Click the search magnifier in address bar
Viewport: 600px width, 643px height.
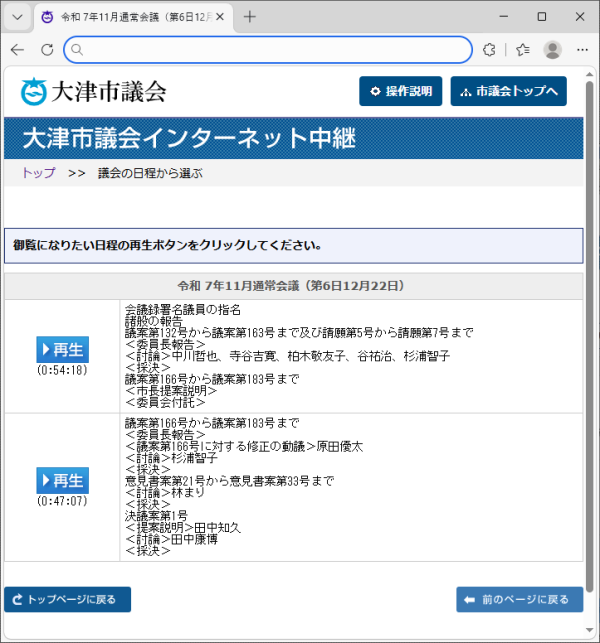[x=77, y=49]
